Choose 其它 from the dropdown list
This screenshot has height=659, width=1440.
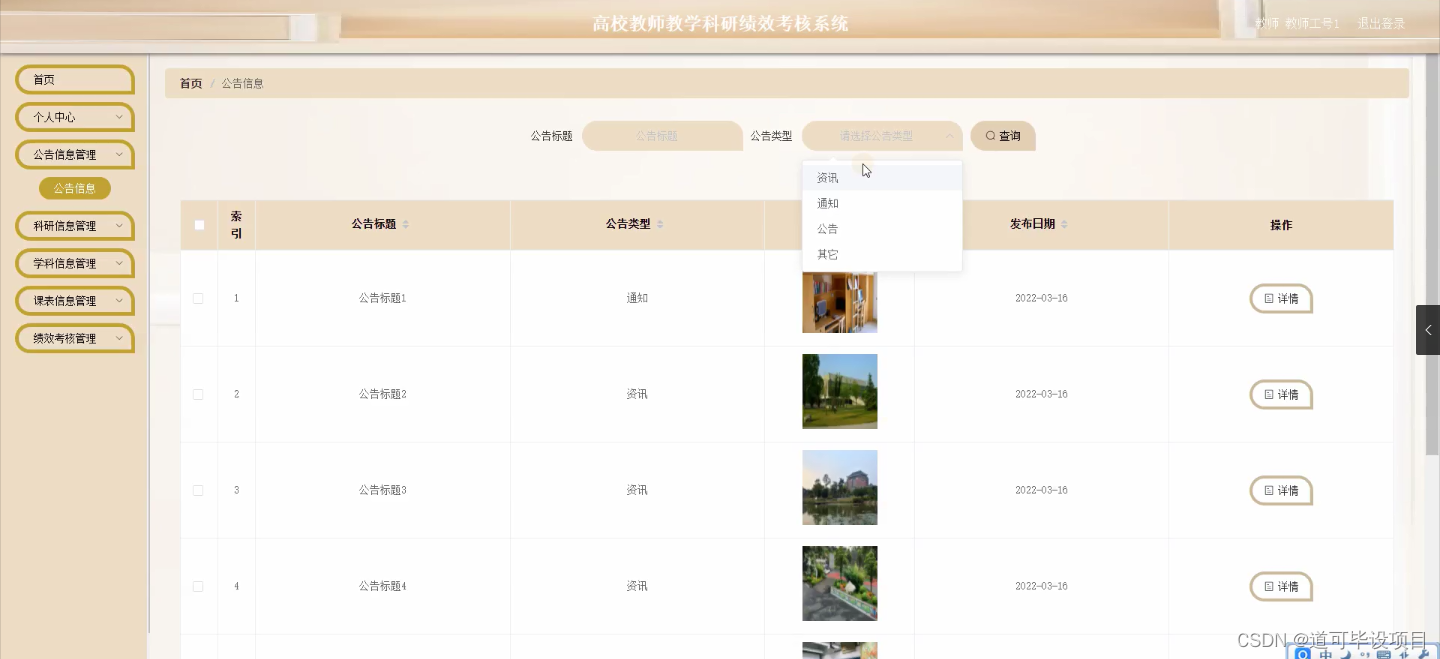pyautogui.click(x=882, y=255)
